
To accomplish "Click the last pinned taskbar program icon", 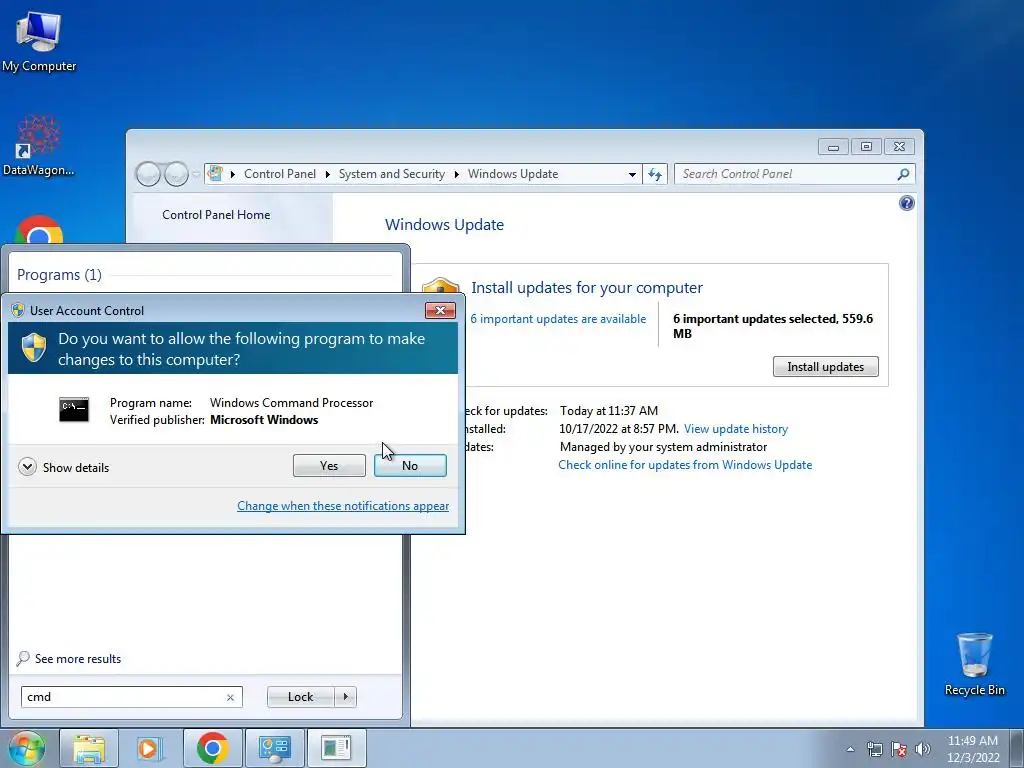I will pos(336,748).
